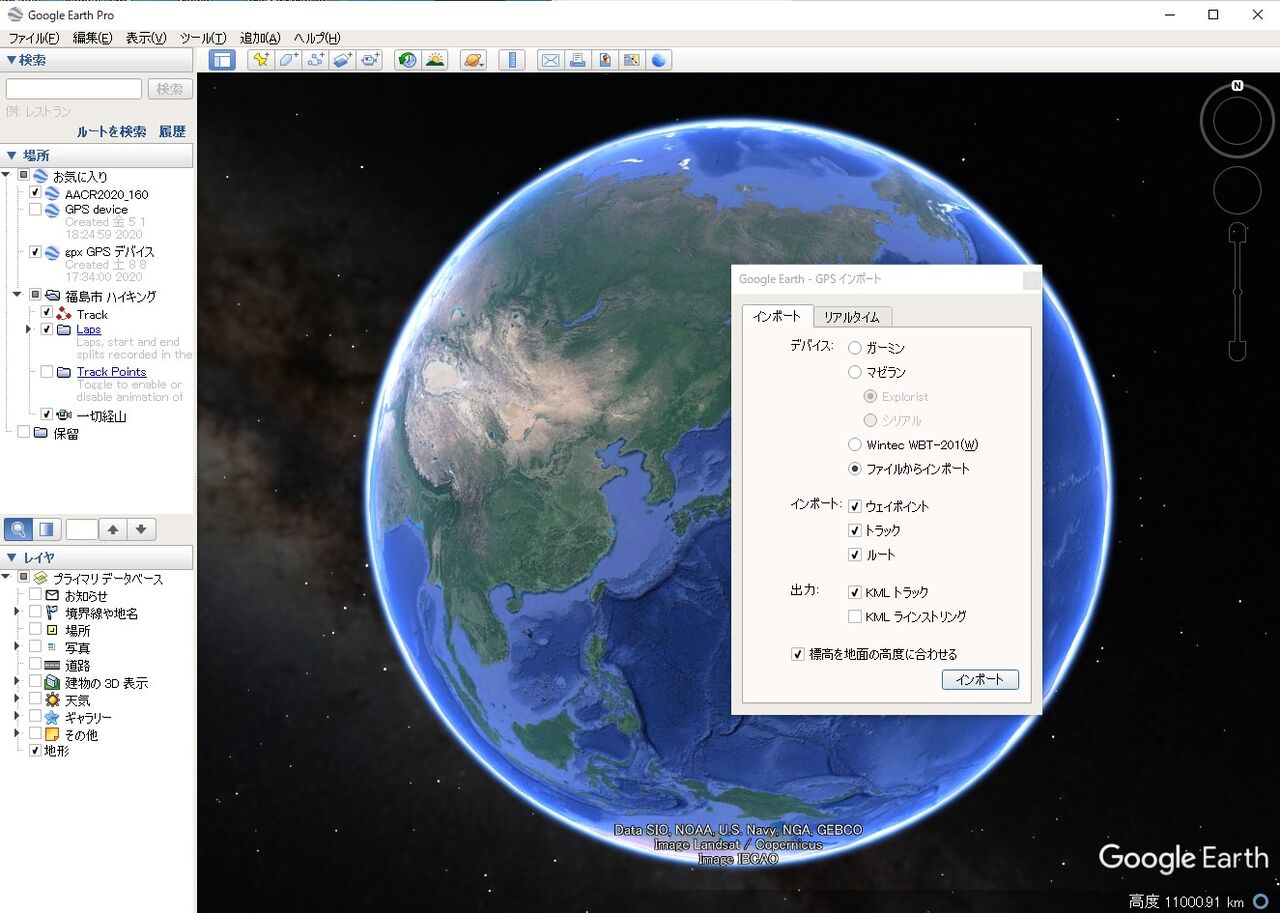Select the ruler measurement tool
The image size is (1280, 913).
[511, 60]
